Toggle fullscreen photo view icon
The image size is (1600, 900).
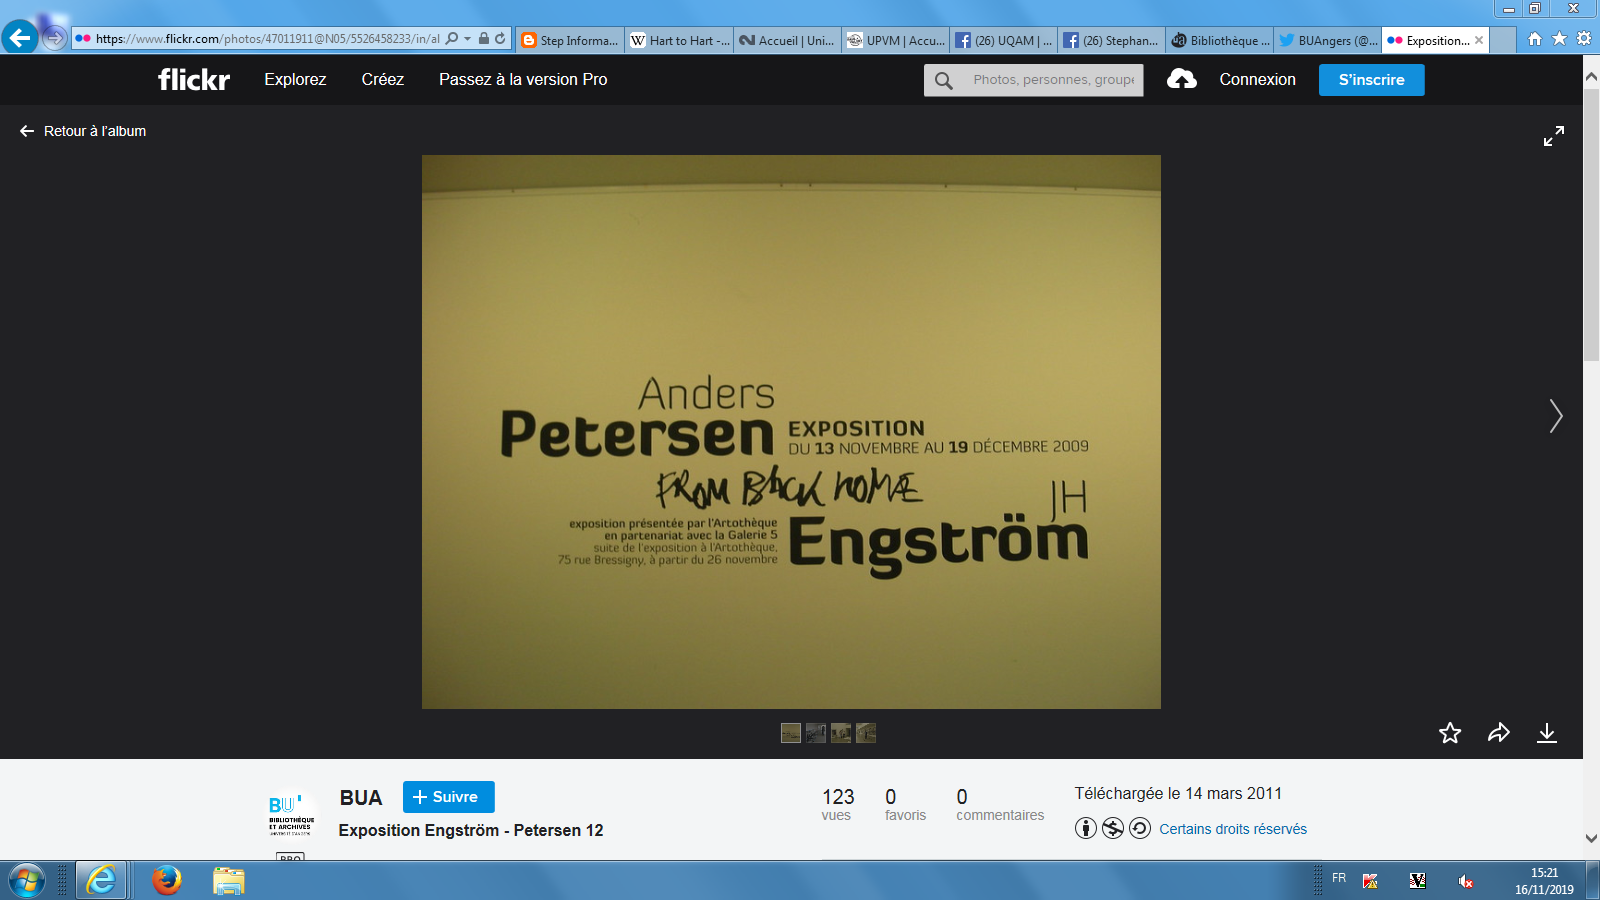(1553, 136)
